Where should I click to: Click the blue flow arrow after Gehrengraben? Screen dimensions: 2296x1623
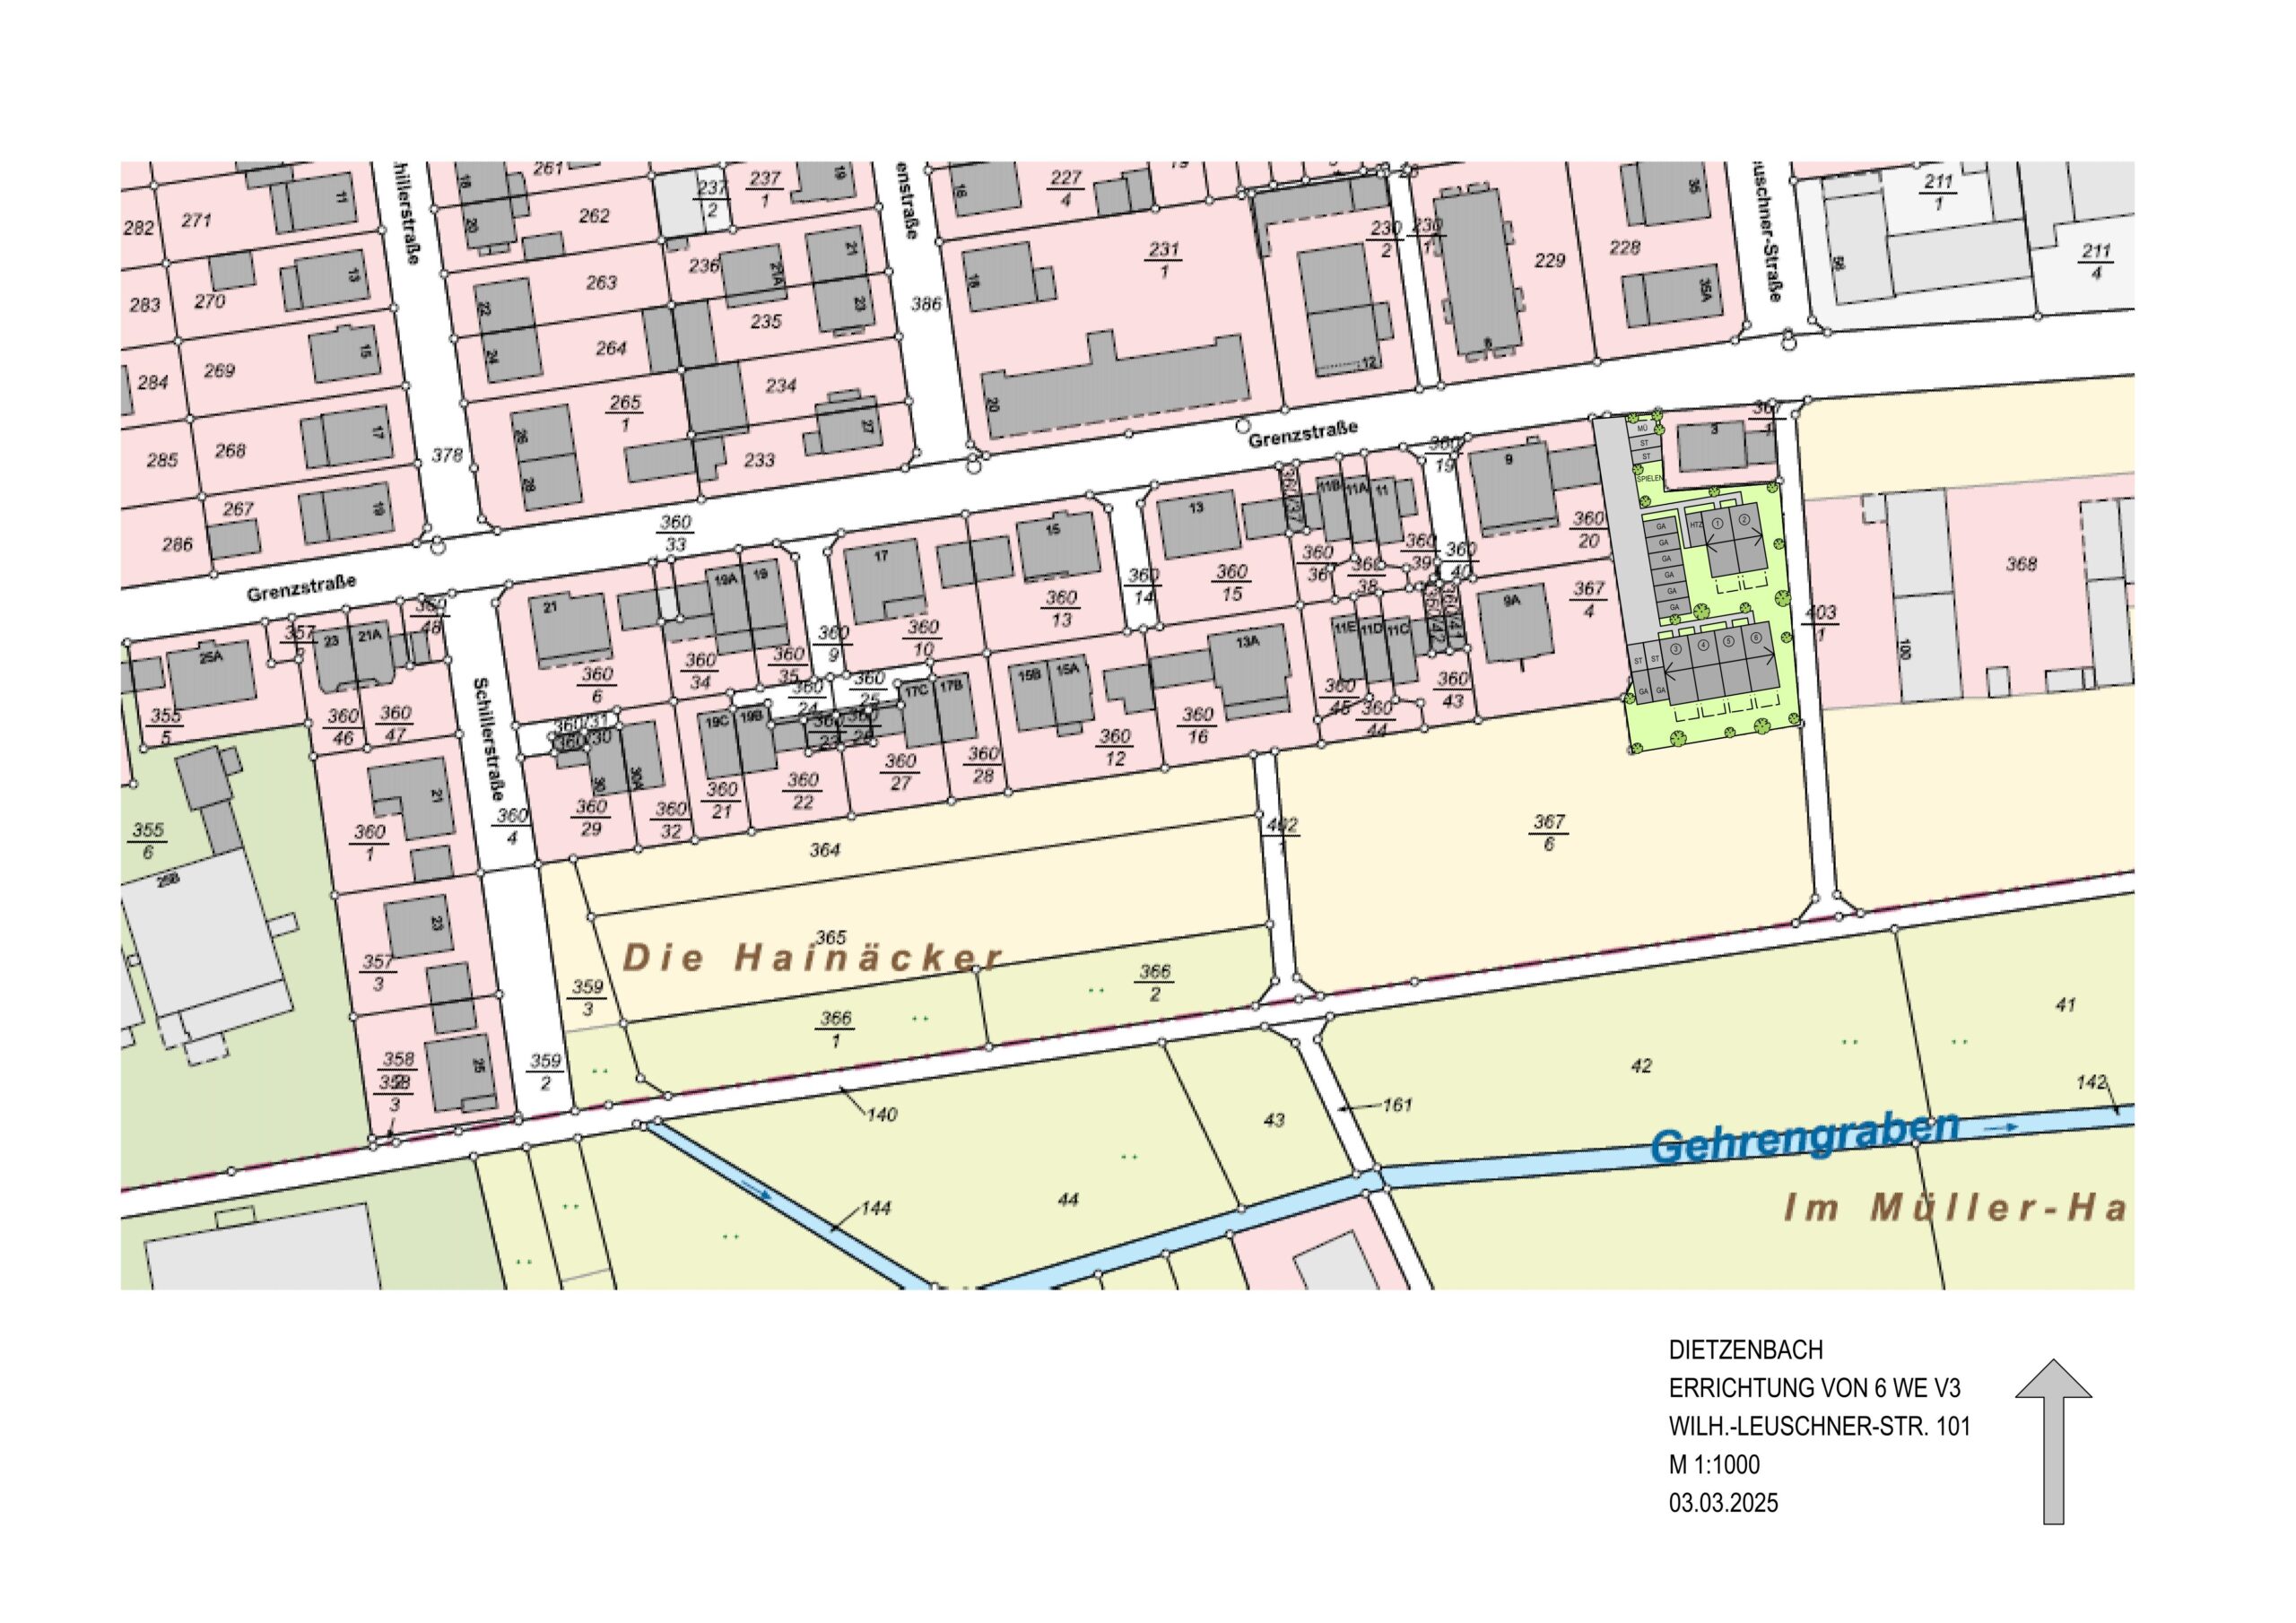(1999, 1127)
